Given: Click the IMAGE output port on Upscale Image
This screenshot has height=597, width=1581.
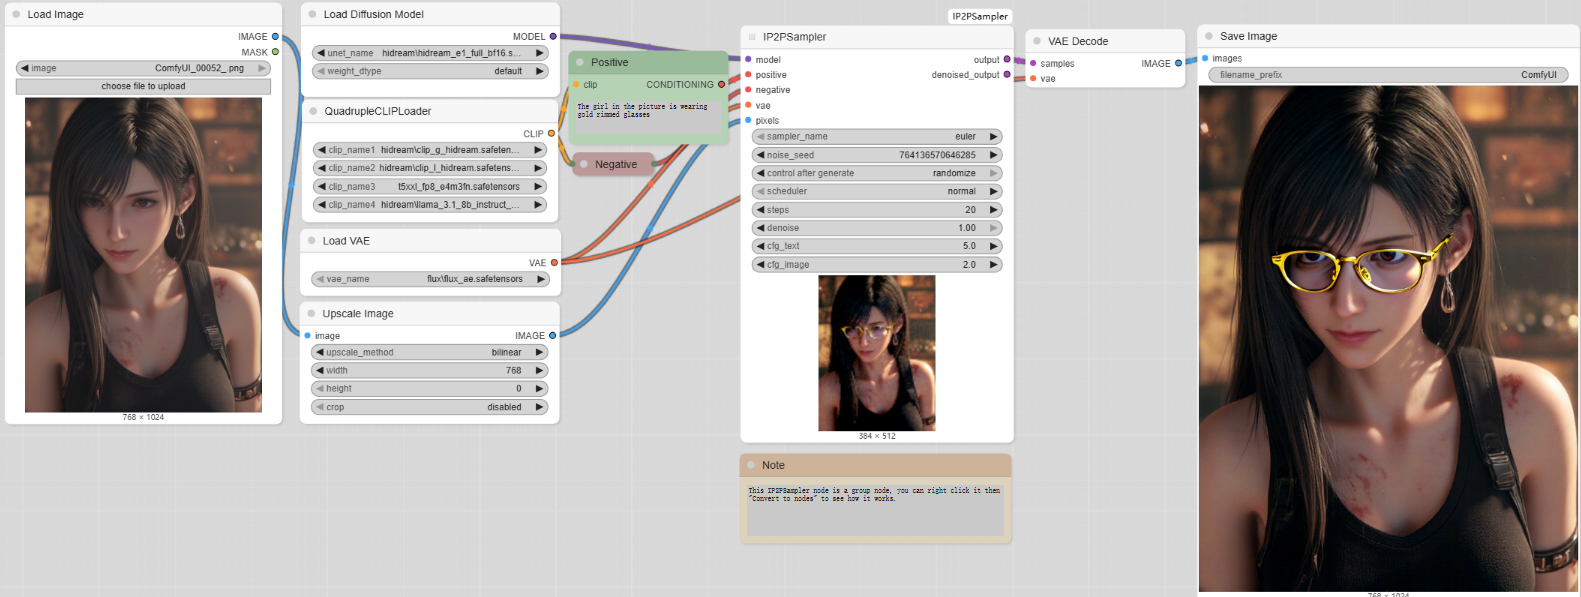Looking at the screenshot, I should pyautogui.click(x=552, y=336).
